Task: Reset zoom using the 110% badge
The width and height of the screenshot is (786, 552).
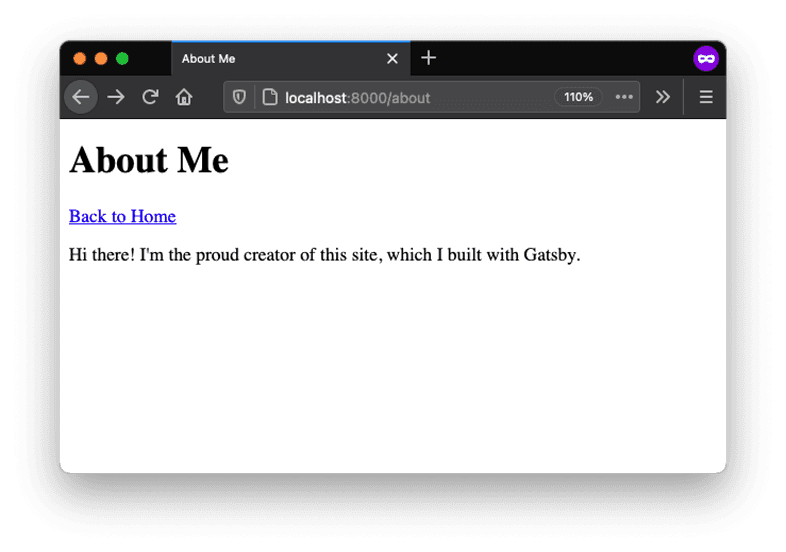Action: coord(578,97)
